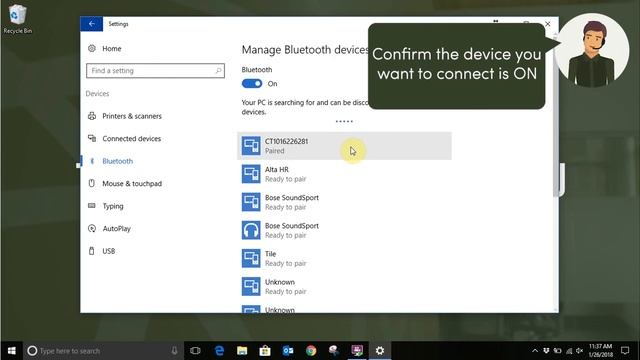640x360 pixels.
Task: Click the Cortana microphone icon
Action: point(174,351)
